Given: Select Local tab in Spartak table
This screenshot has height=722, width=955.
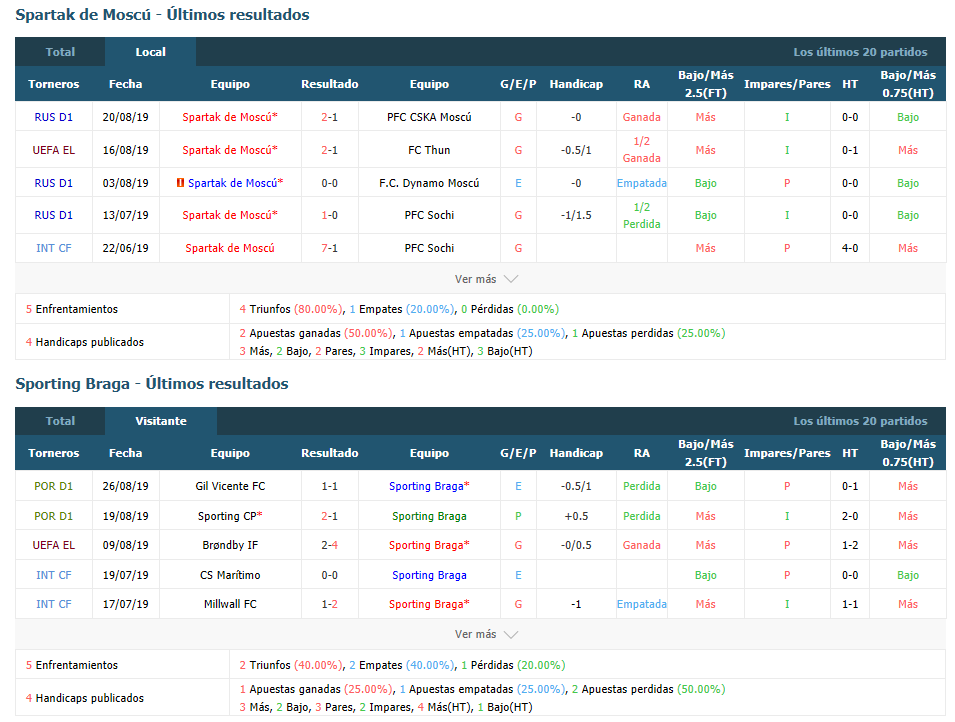Looking at the screenshot, I should click(150, 52).
